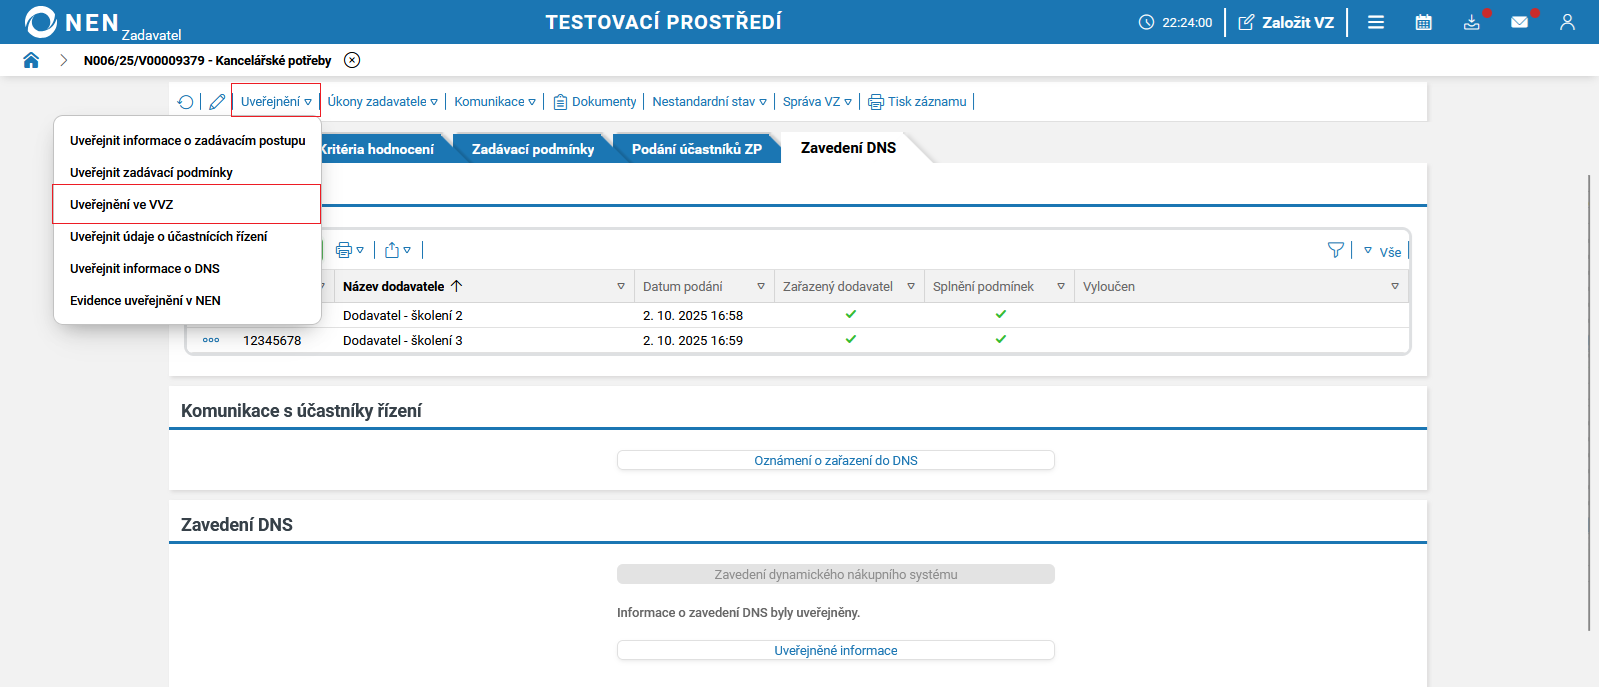Open the user profile icon
The image size is (1599, 687).
click(1567, 22)
